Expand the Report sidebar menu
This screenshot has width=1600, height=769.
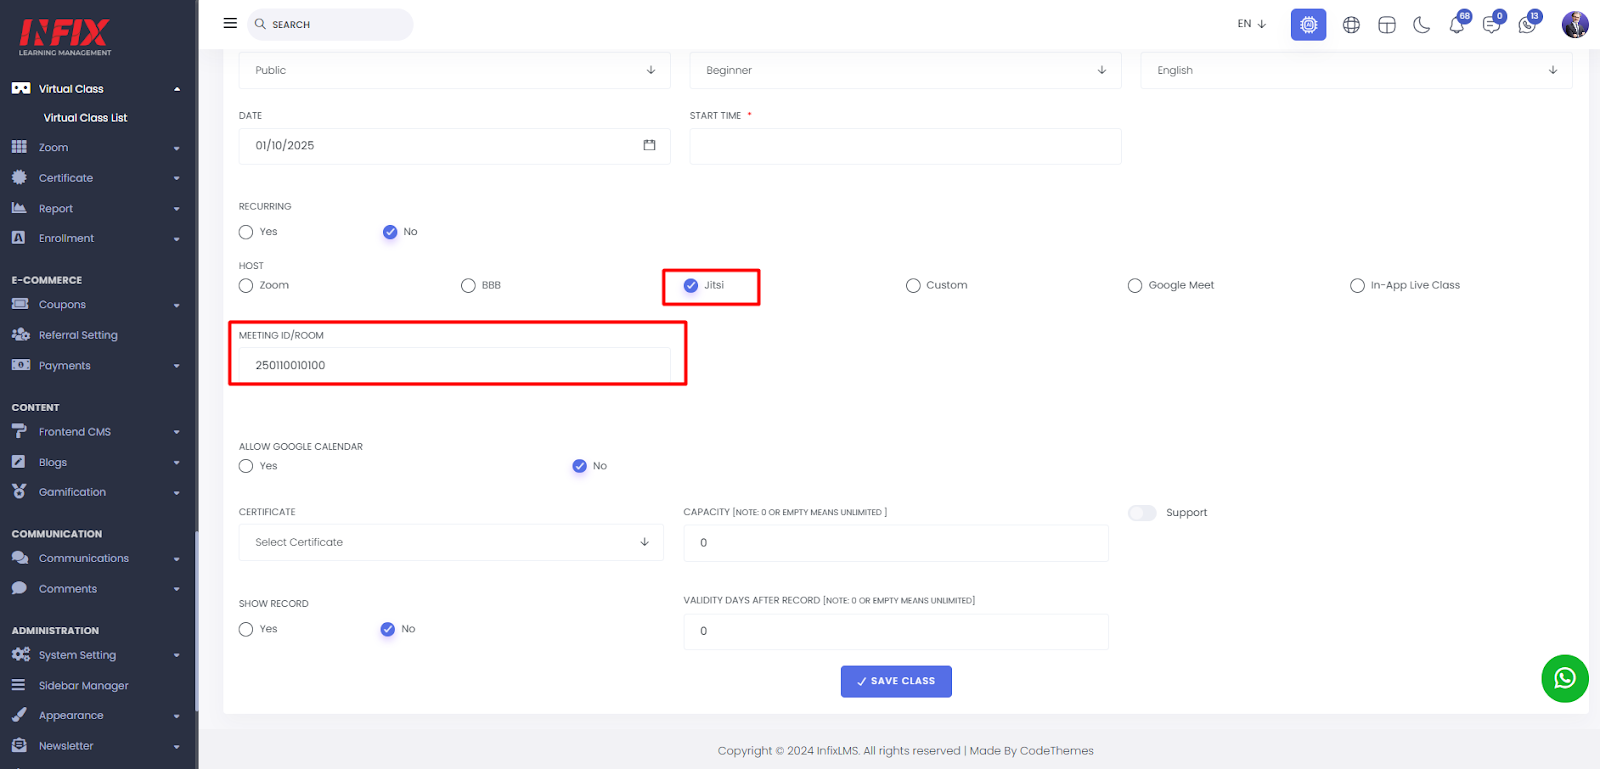tap(177, 209)
